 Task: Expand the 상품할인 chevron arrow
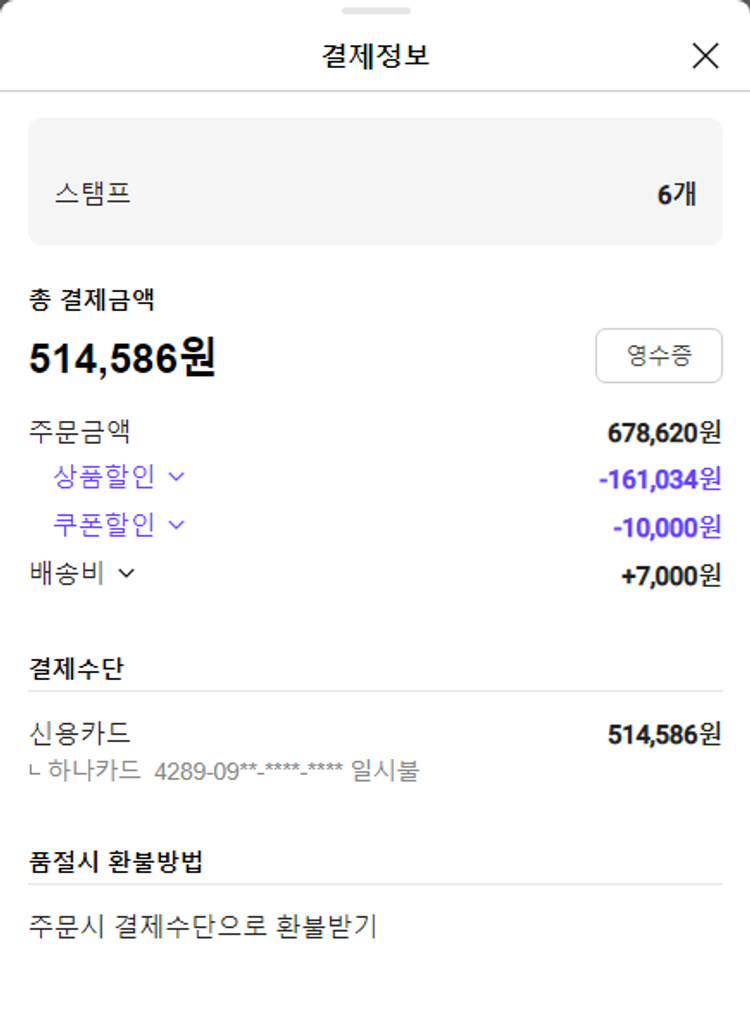[177, 477]
